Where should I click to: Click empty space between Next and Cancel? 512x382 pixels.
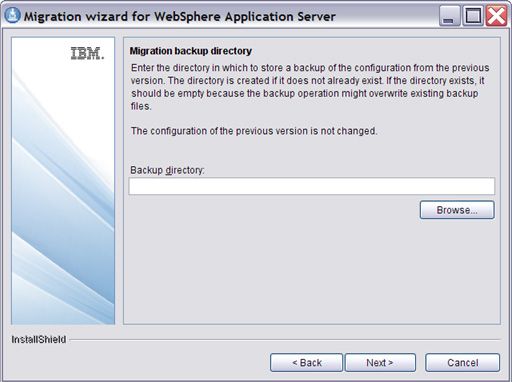pos(420,362)
